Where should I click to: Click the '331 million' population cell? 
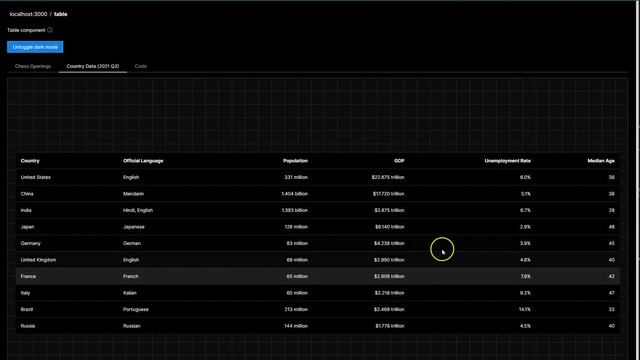click(x=296, y=177)
